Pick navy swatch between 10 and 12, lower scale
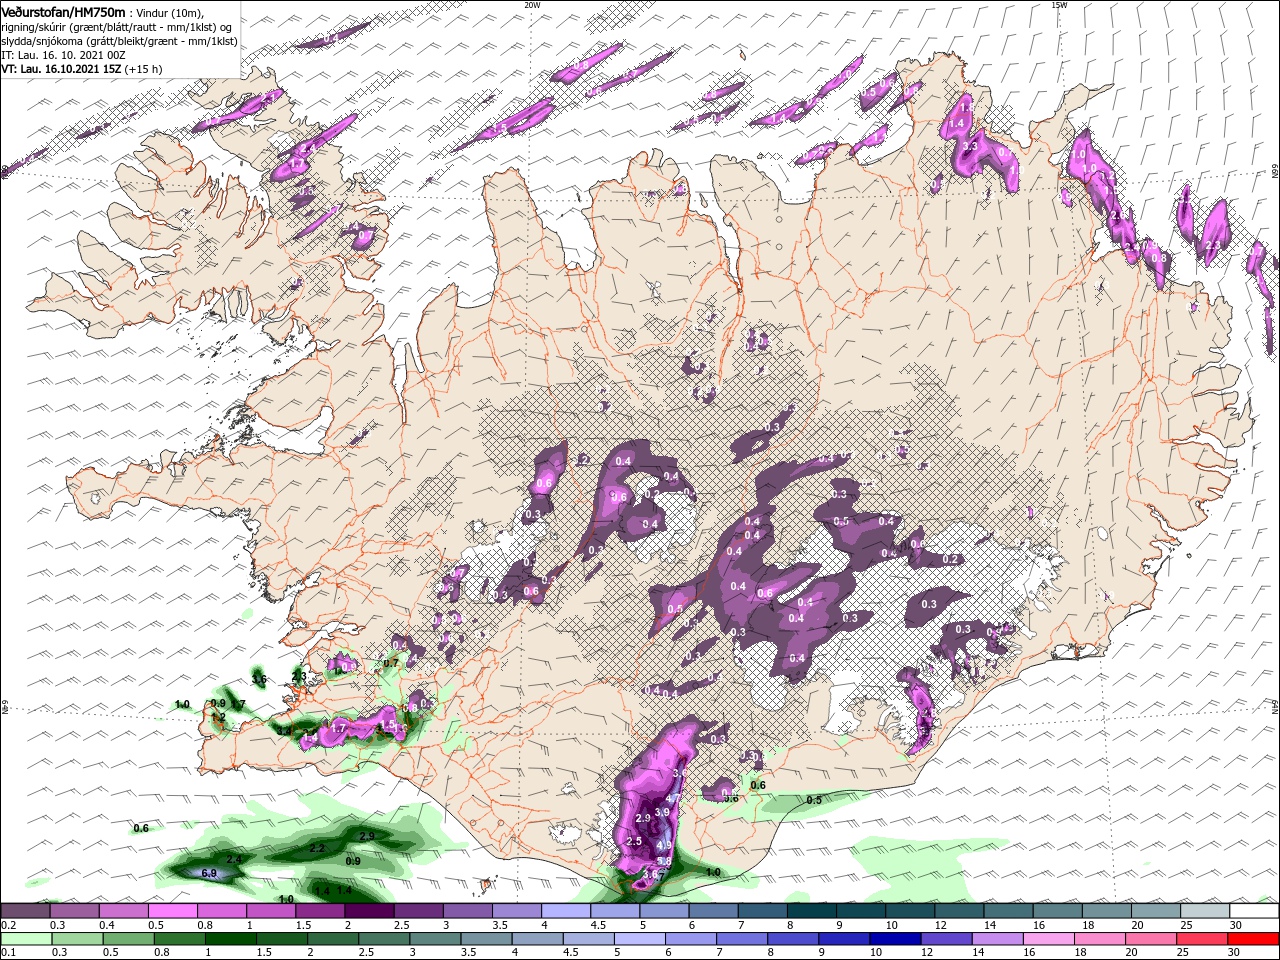This screenshot has height=960, width=1280. tap(895, 939)
